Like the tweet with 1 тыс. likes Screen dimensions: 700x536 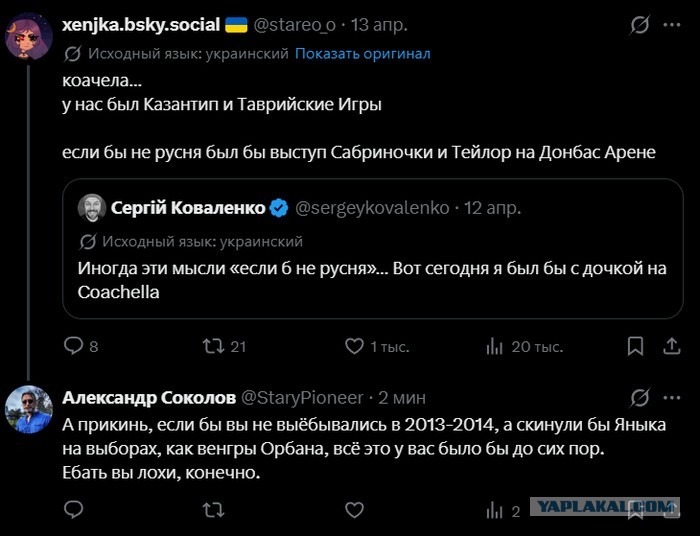354,346
